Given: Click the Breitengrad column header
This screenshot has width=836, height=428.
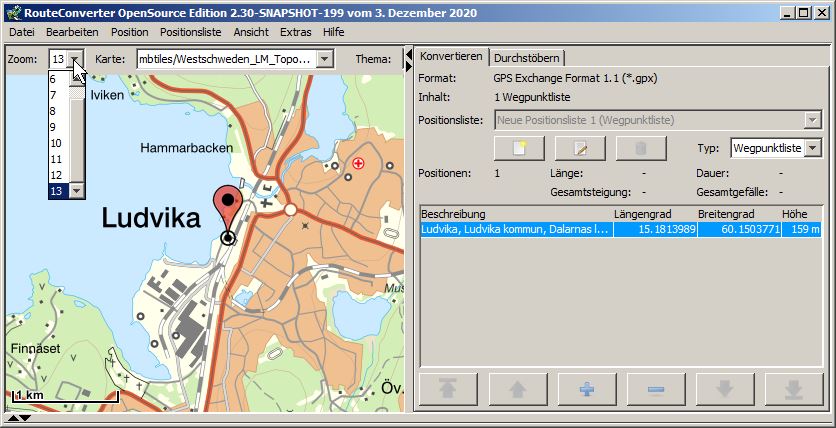Looking at the screenshot, I should pyautogui.click(x=722, y=214).
